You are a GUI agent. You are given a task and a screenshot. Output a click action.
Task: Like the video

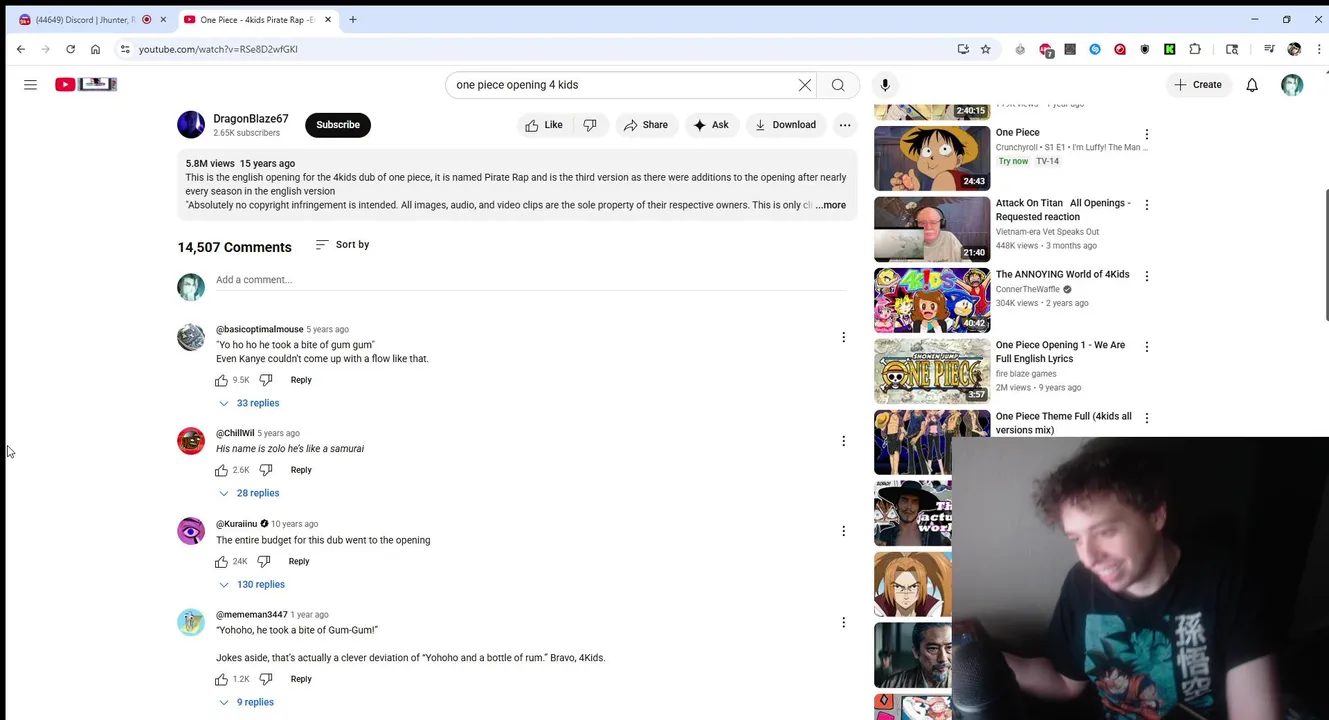pyautogui.click(x=544, y=125)
